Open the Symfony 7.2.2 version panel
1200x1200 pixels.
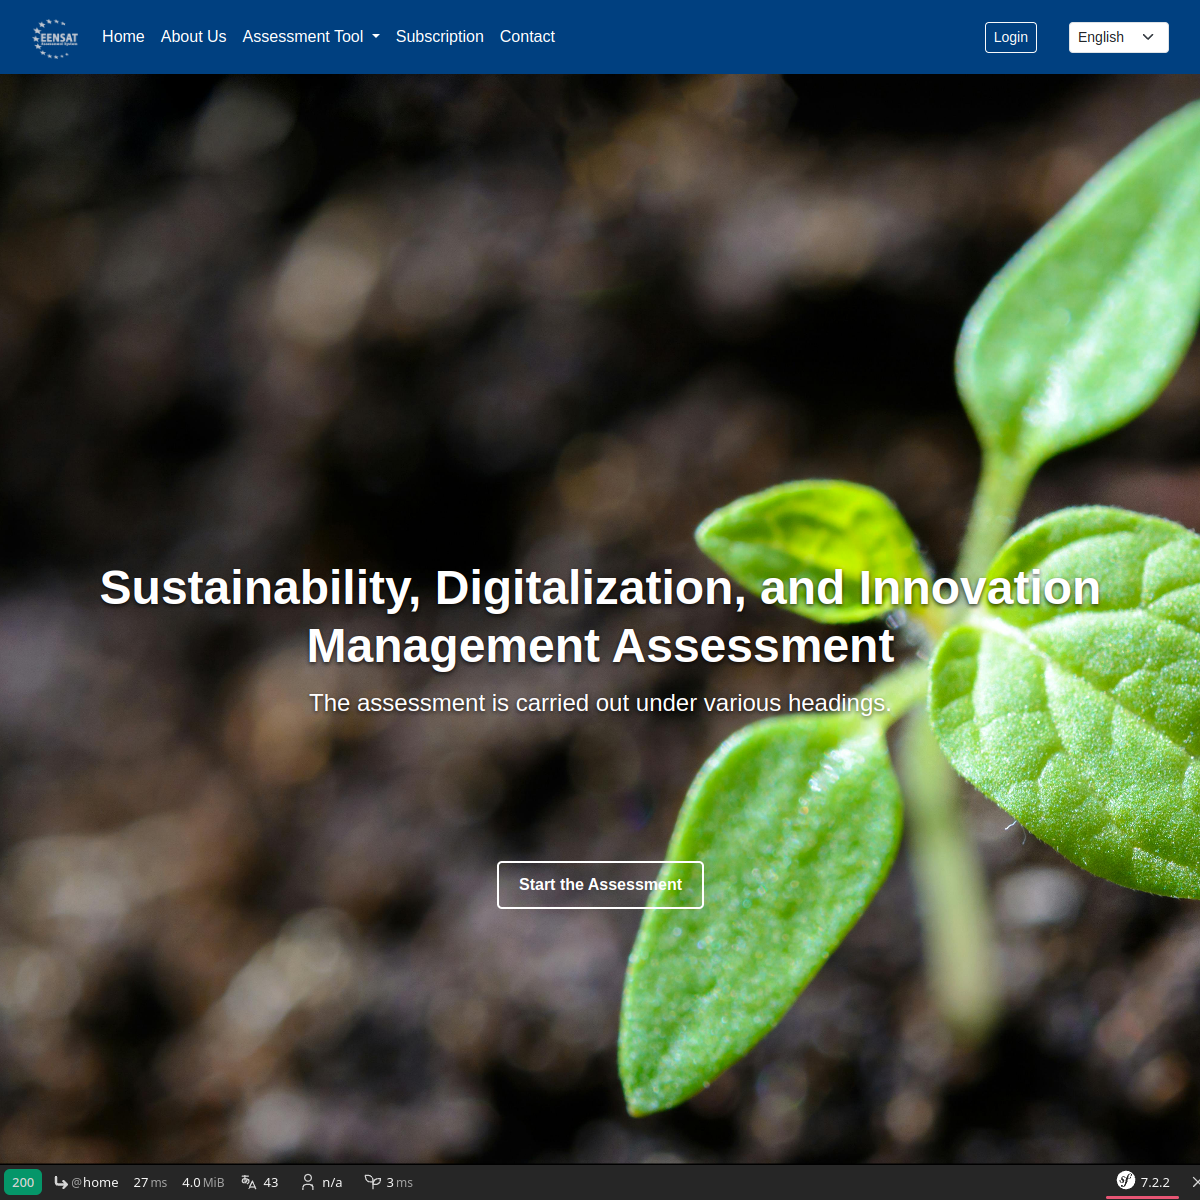coord(1143,1182)
